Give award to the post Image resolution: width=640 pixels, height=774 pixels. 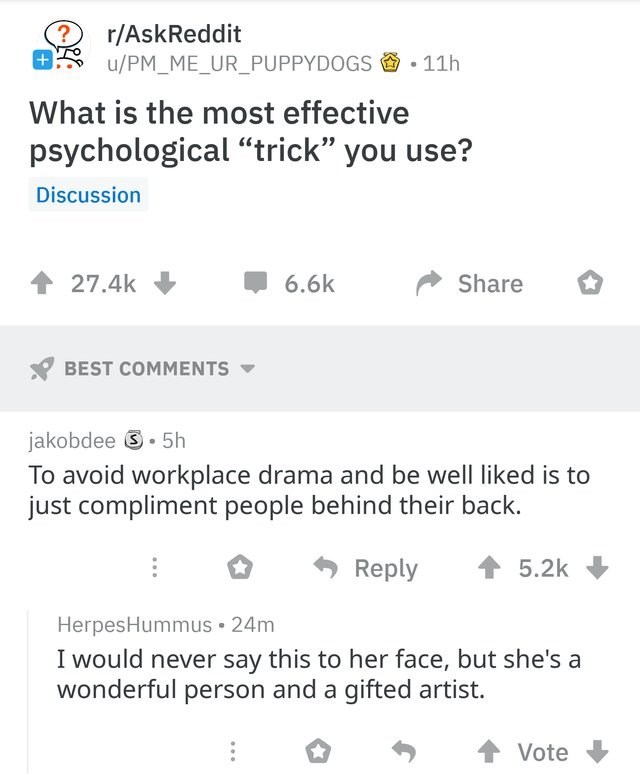coord(590,283)
